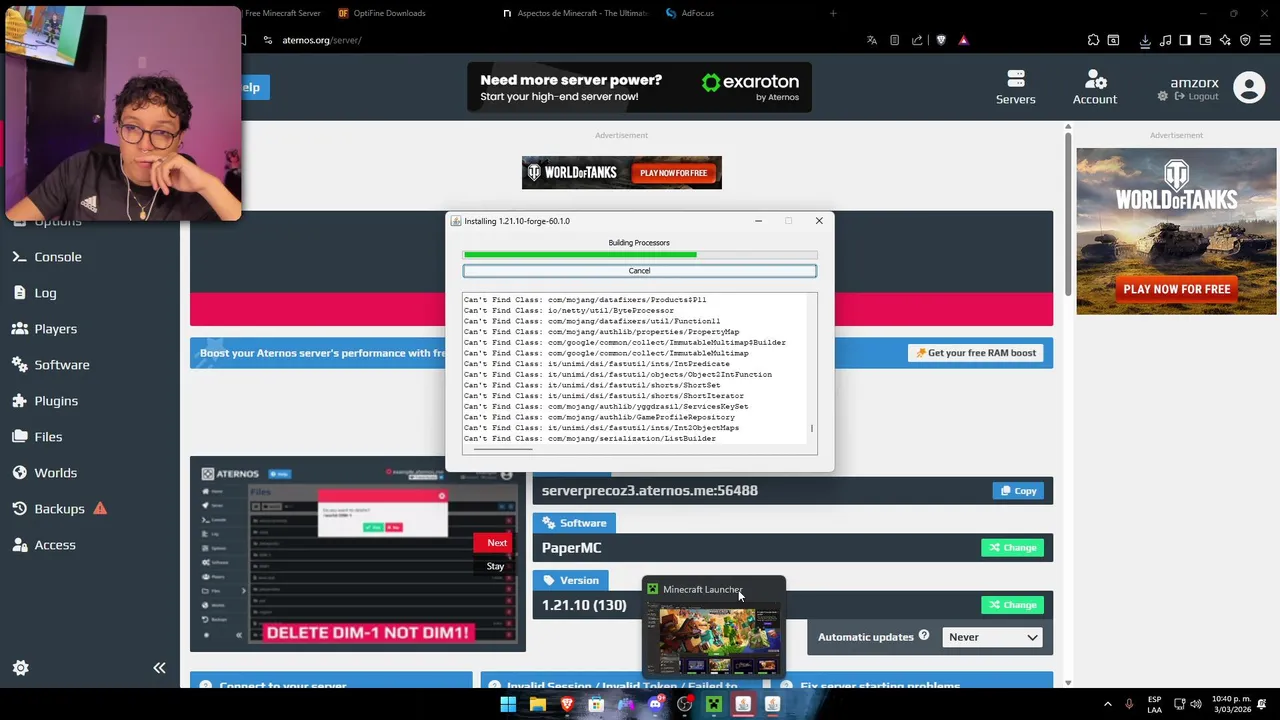Open the Automatic updates dropdown

[x=993, y=637]
